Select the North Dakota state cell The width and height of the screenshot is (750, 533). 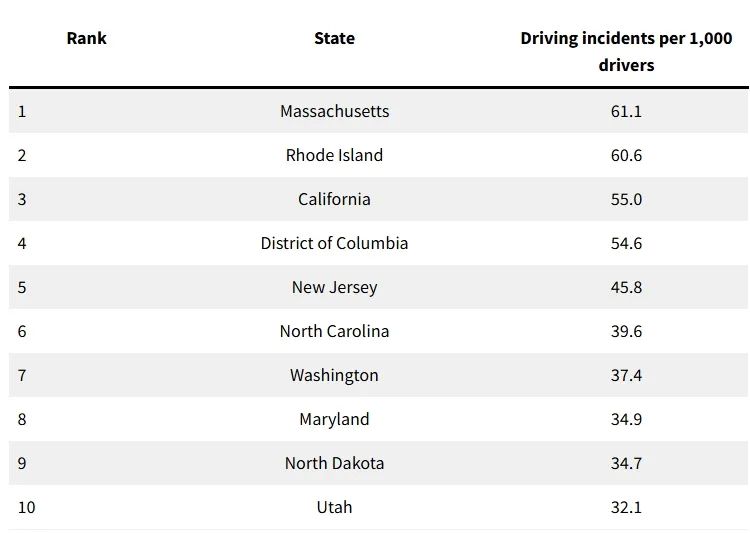pos(334,463)
